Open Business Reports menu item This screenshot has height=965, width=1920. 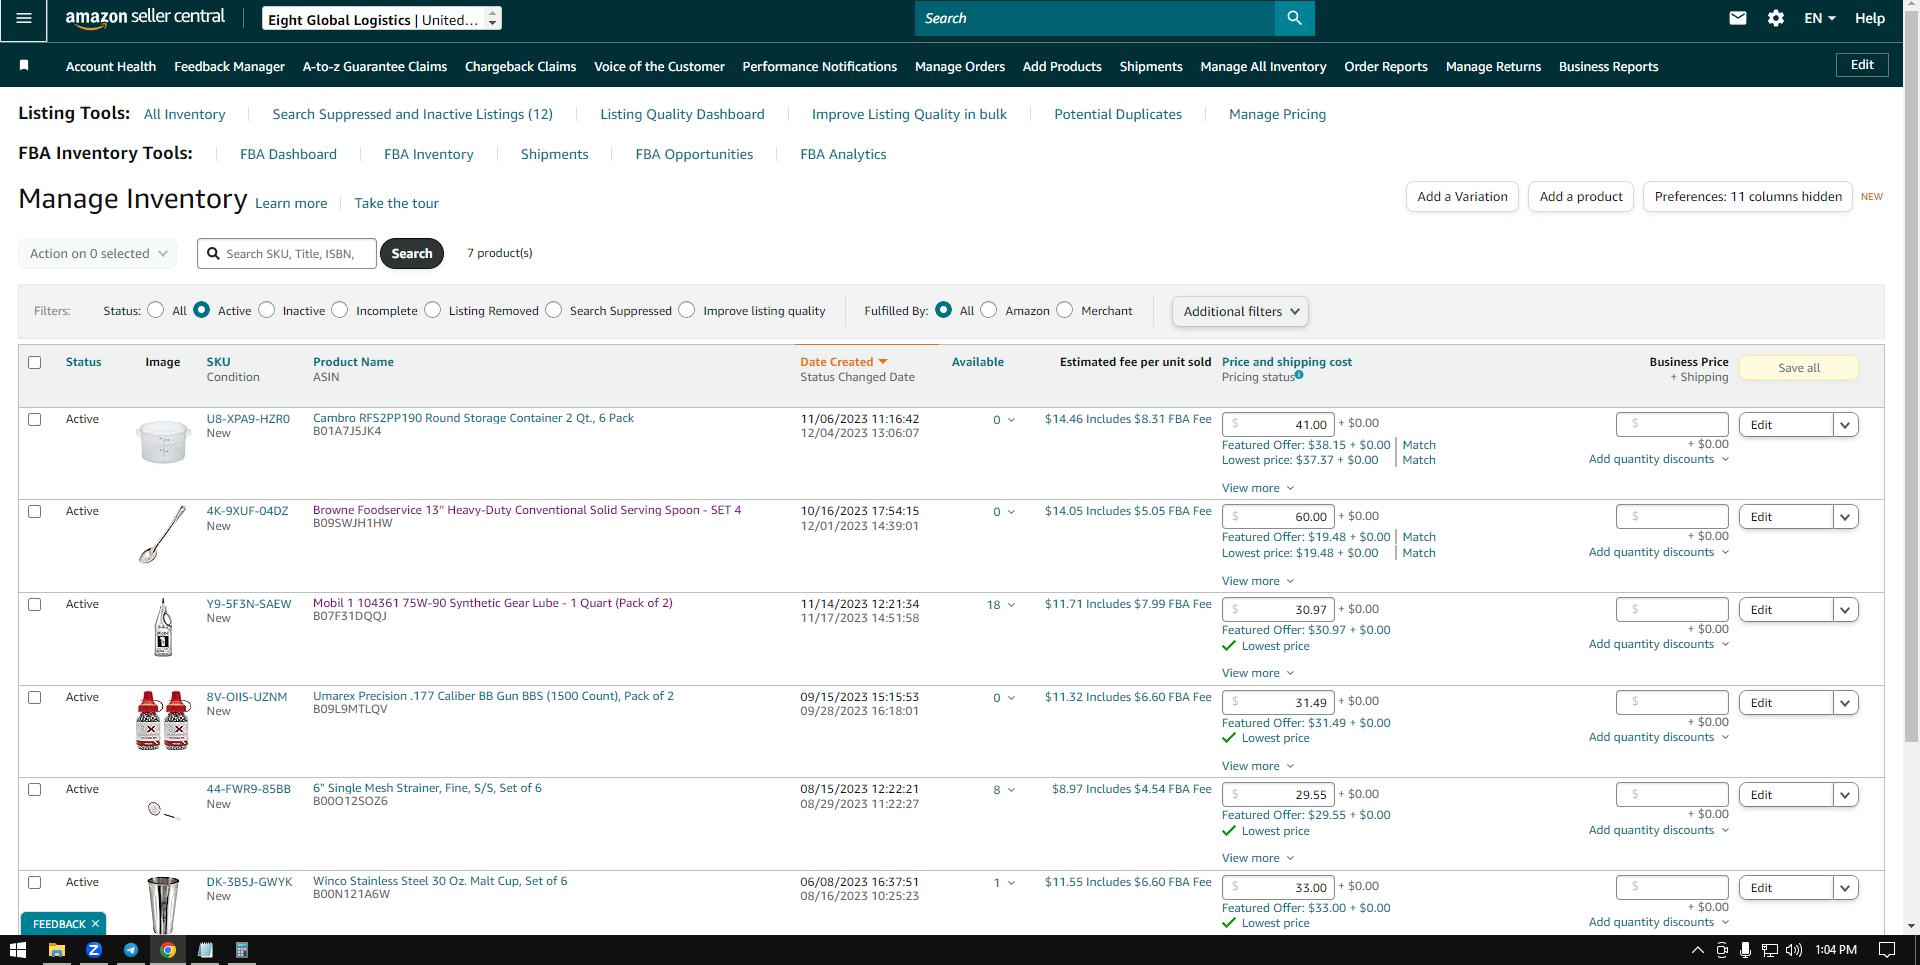[1608, 66]
